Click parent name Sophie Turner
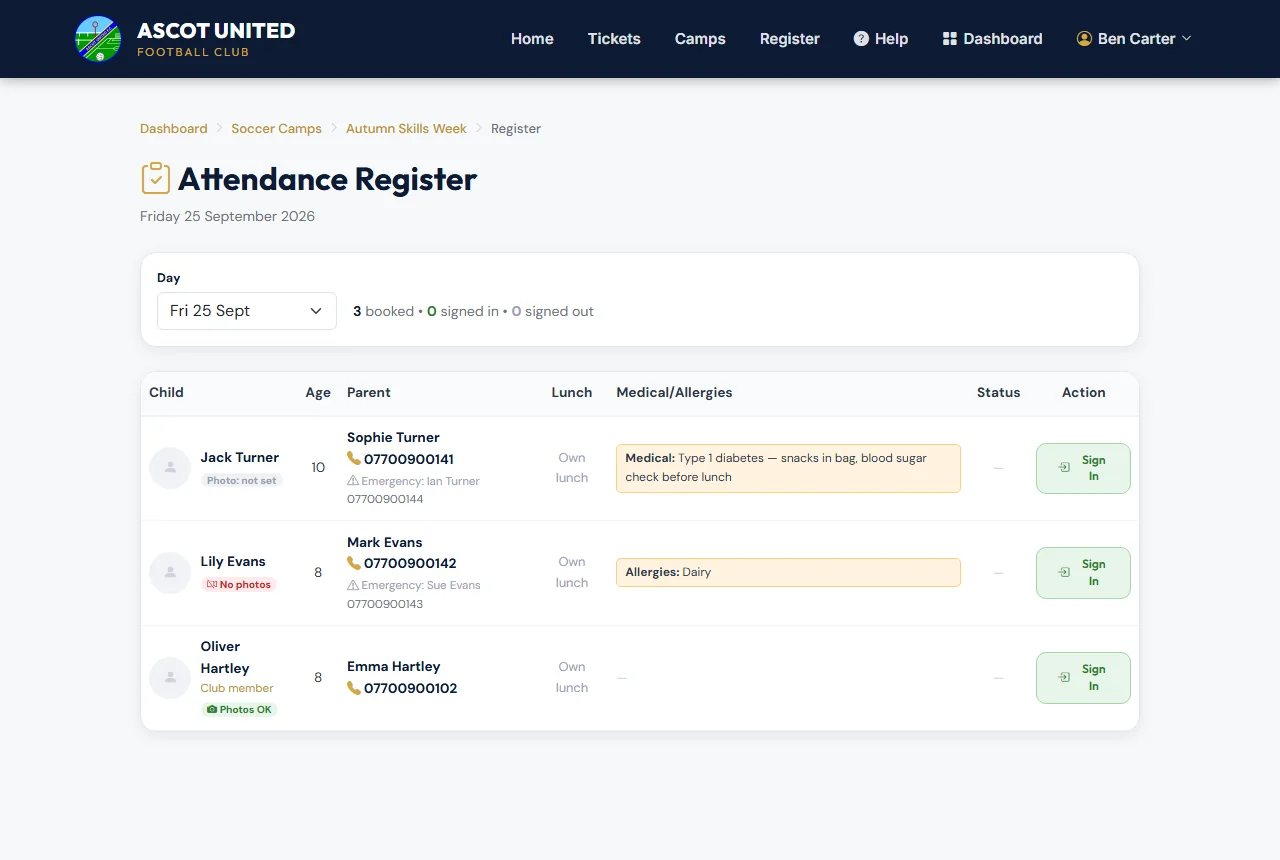 (x=393, y=437)
